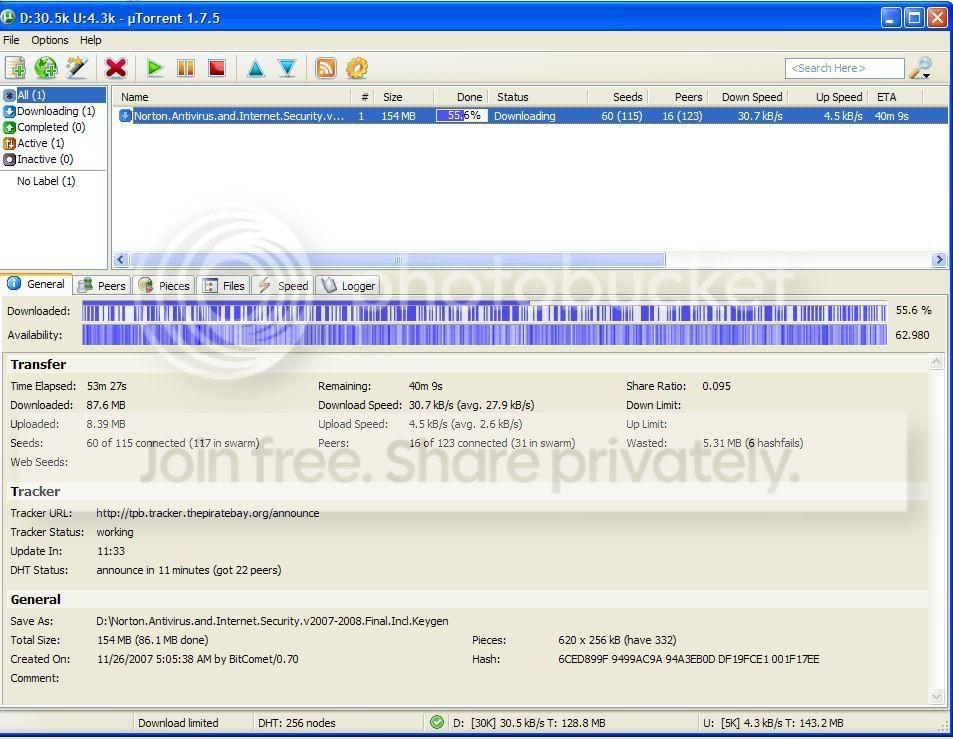Switch to the Files tab
This screenshot has width=953, height=739.
coord(223,286)
